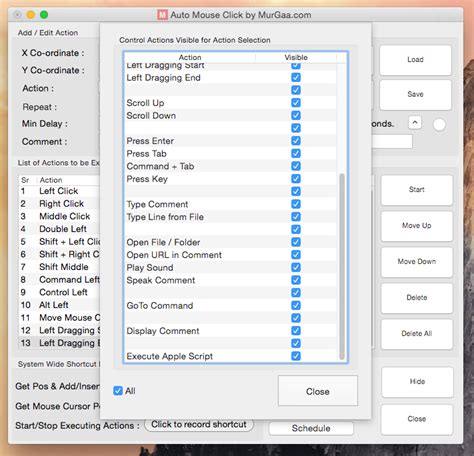
Task: Close the Control Actions dialog
Action: 318,391
